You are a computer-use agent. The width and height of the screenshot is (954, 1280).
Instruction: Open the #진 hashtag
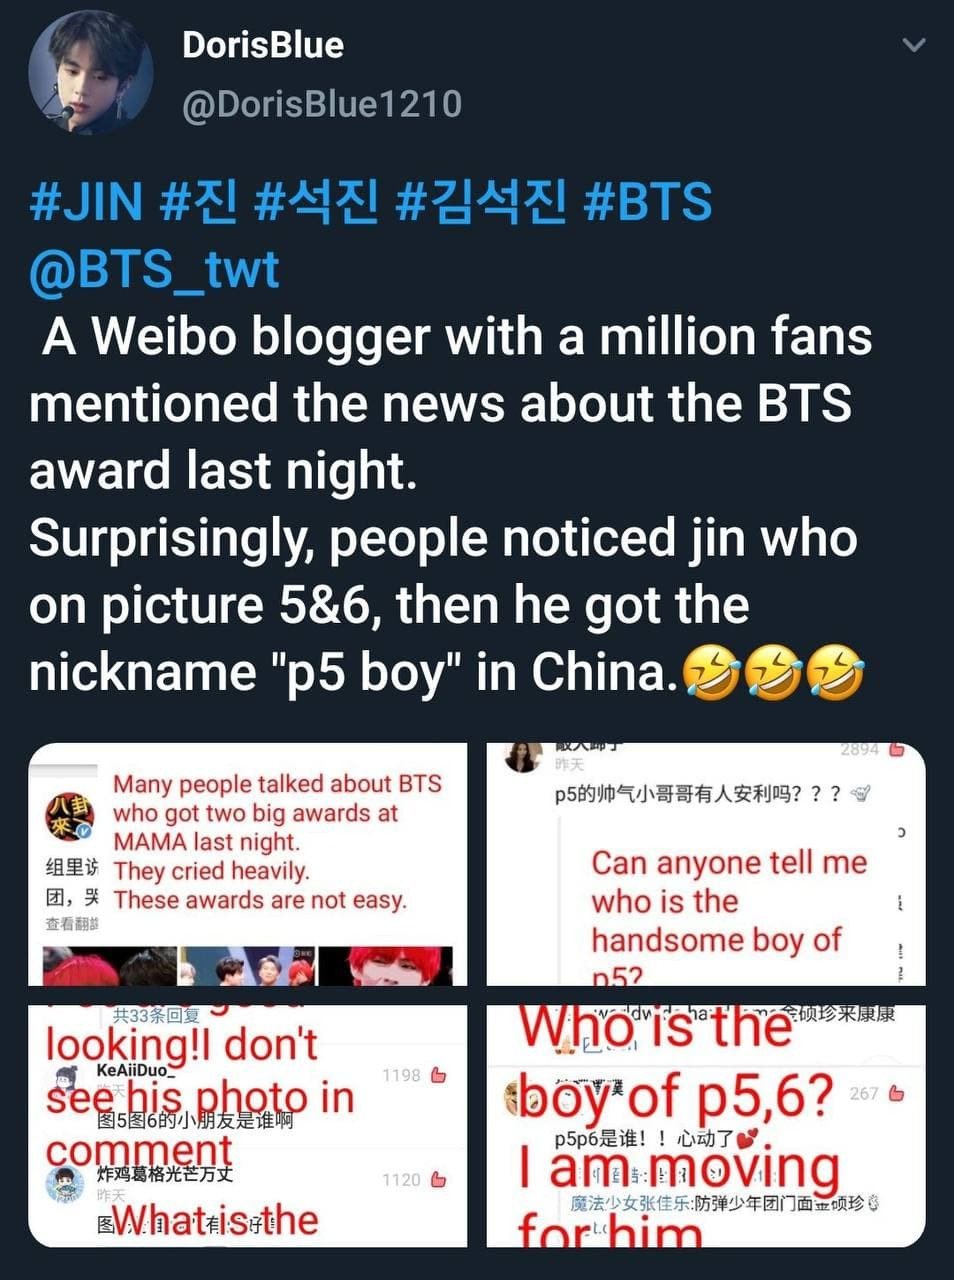[198, 201]
